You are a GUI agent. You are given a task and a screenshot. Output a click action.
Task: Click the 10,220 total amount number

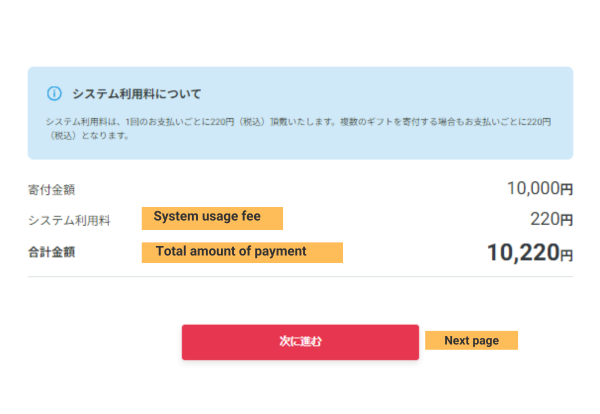click(520, 252)
